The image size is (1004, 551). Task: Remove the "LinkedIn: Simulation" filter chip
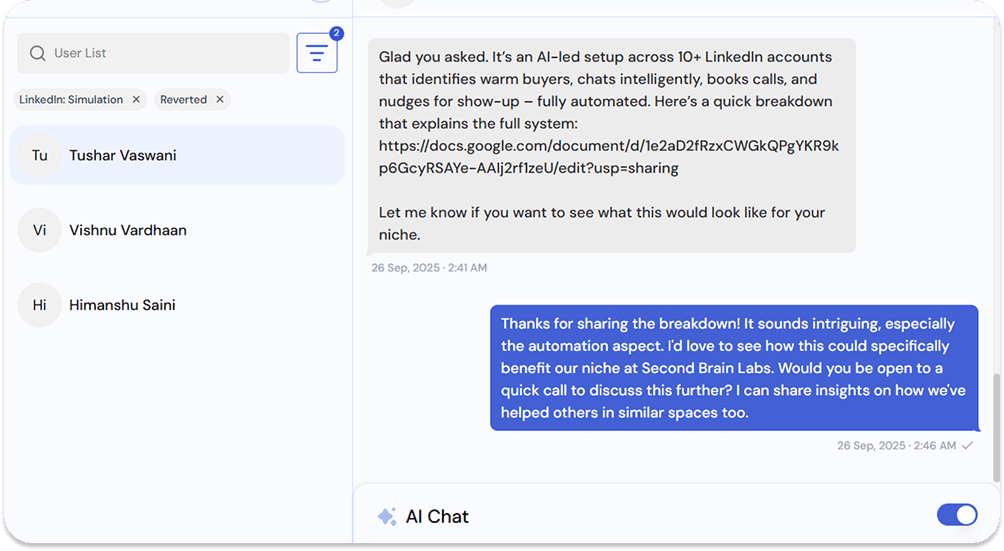point(136,100)
